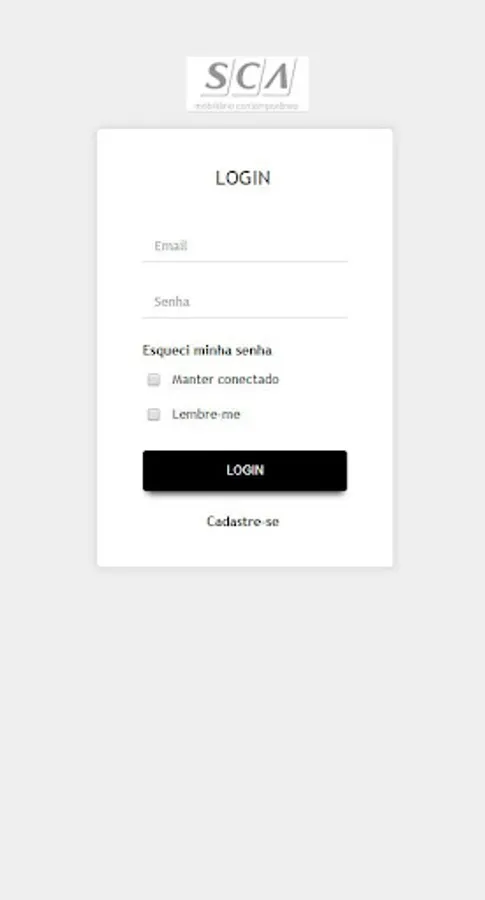Click the underline beneath the Email field

click(x=245, y=262)
